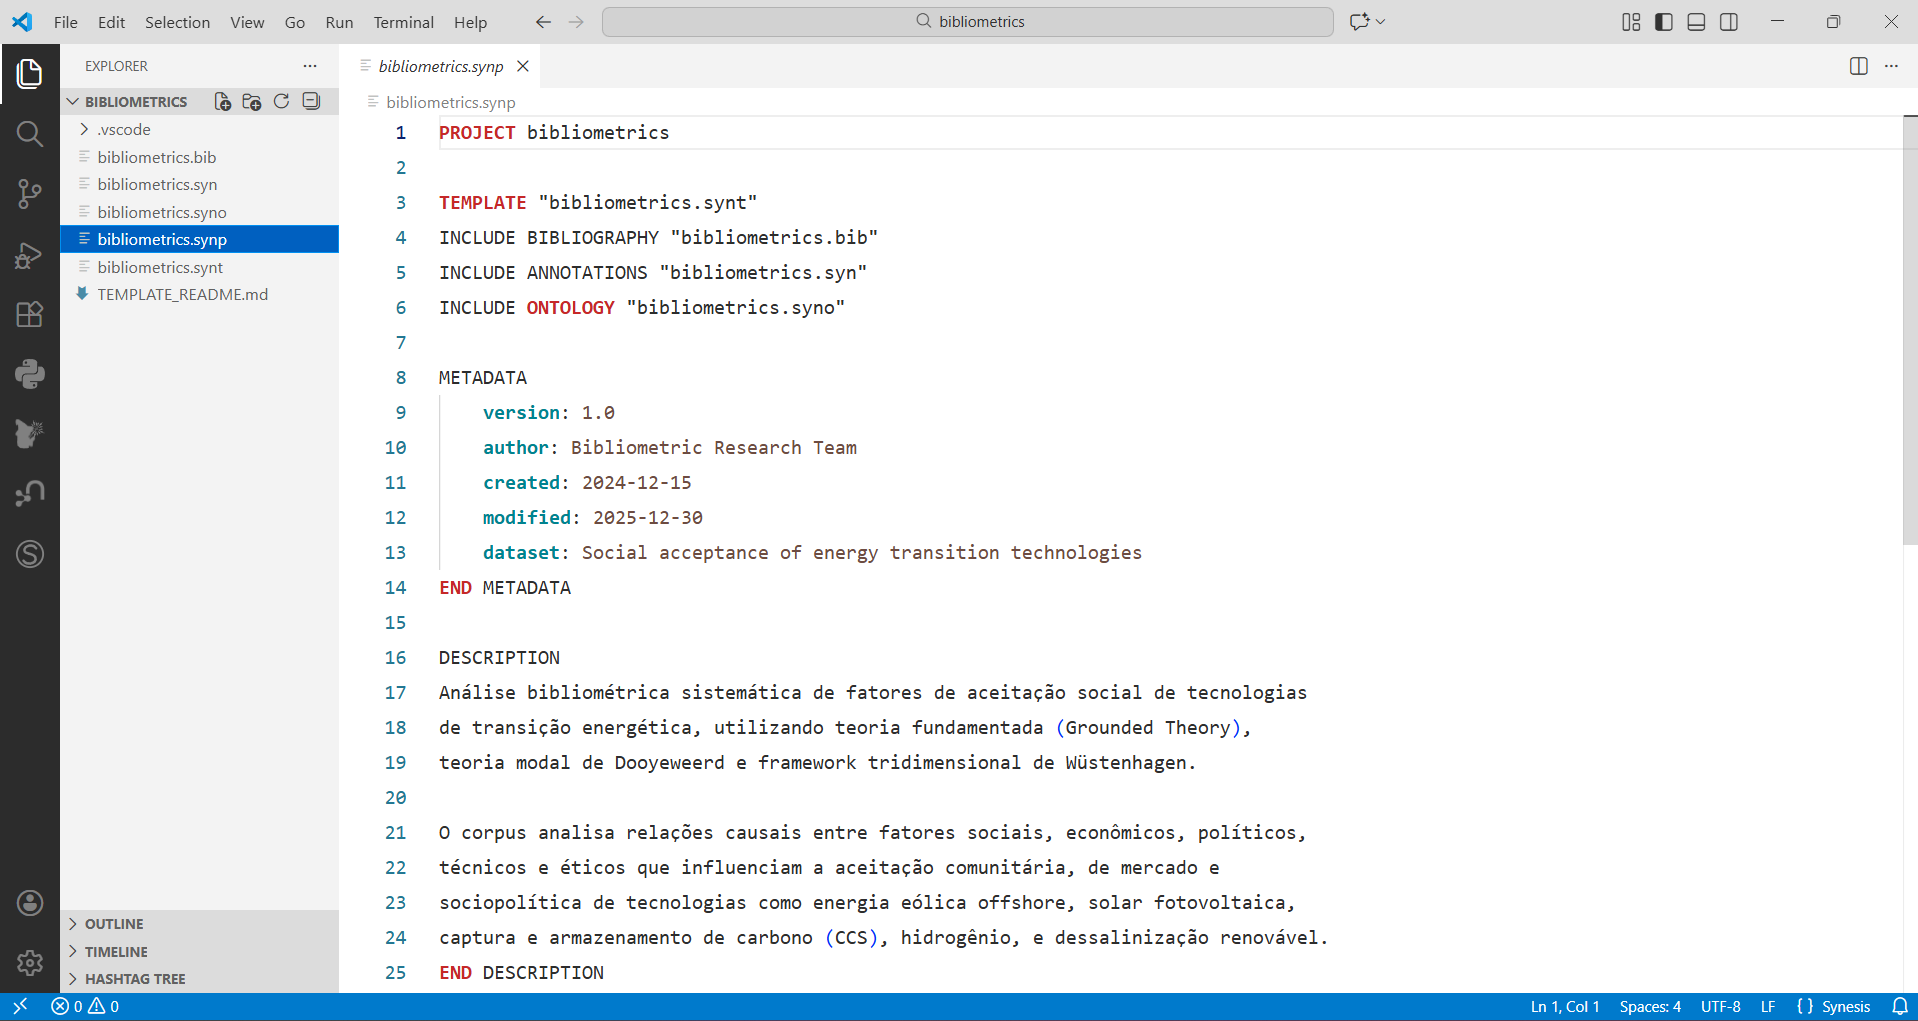Toggle the bottom panel visibility

pos(1696,22)
